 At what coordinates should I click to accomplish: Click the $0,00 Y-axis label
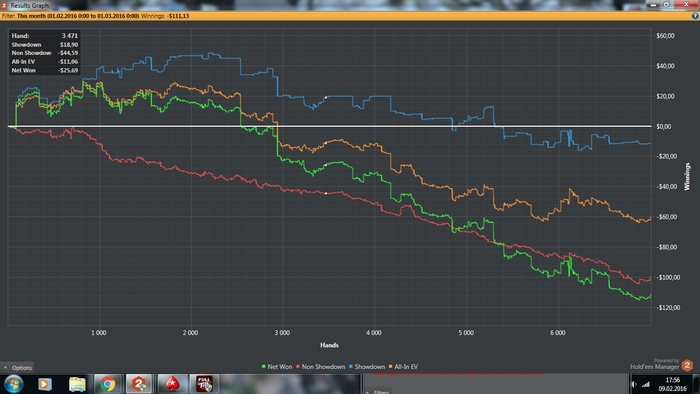(664, 127)
